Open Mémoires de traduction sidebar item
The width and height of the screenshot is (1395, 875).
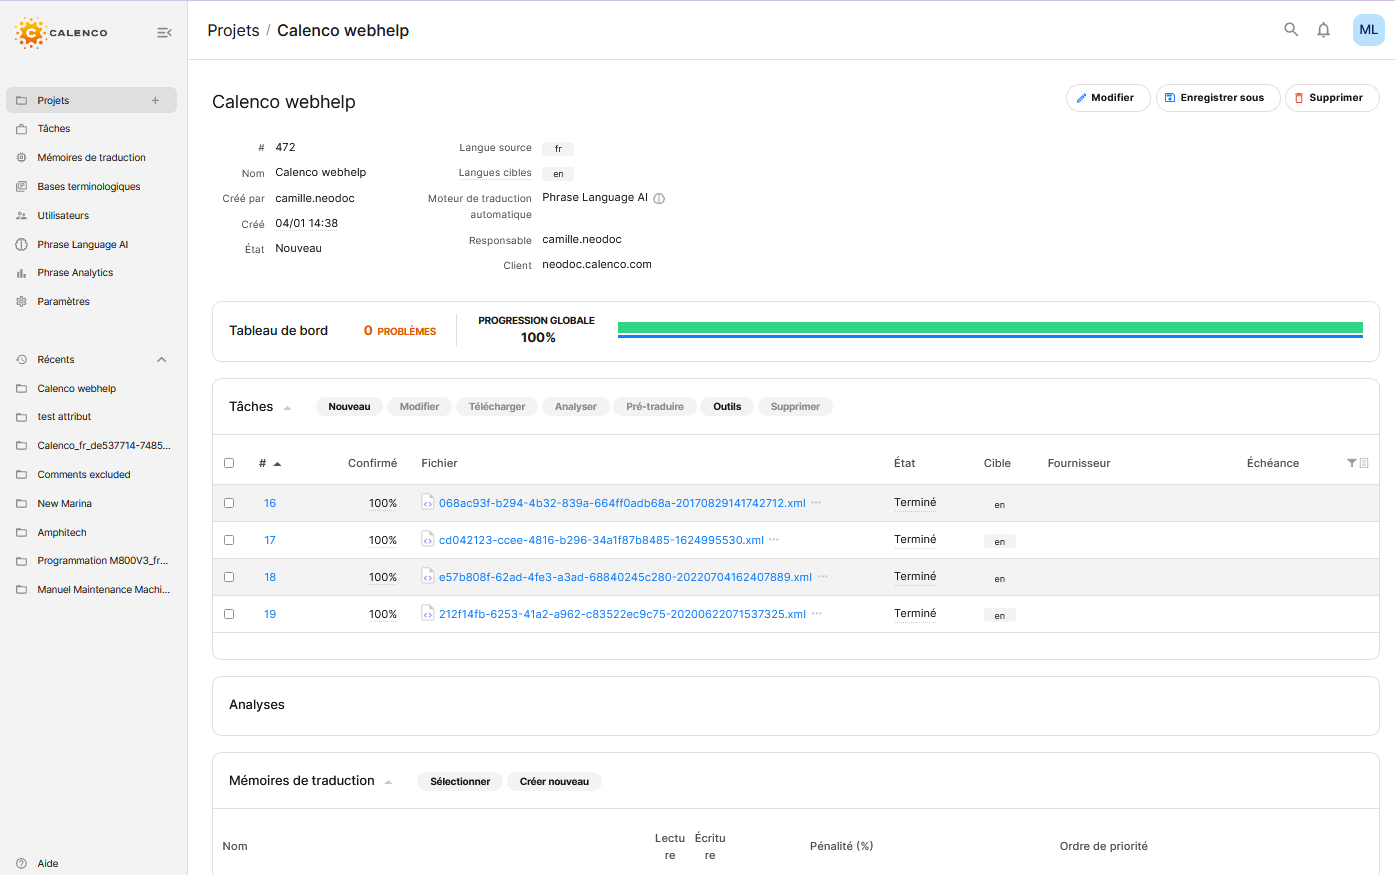point(91,158)
